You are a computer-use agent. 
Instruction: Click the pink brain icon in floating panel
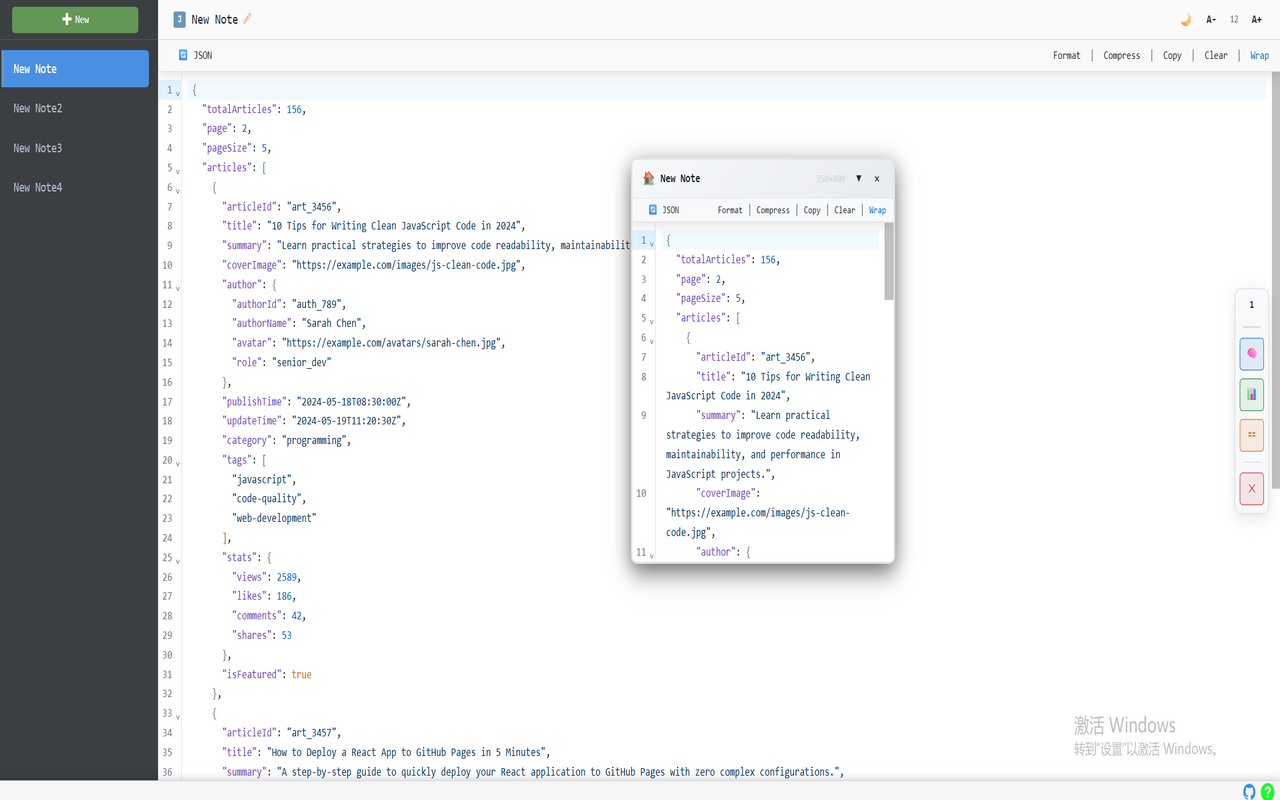click(1251, 354)
